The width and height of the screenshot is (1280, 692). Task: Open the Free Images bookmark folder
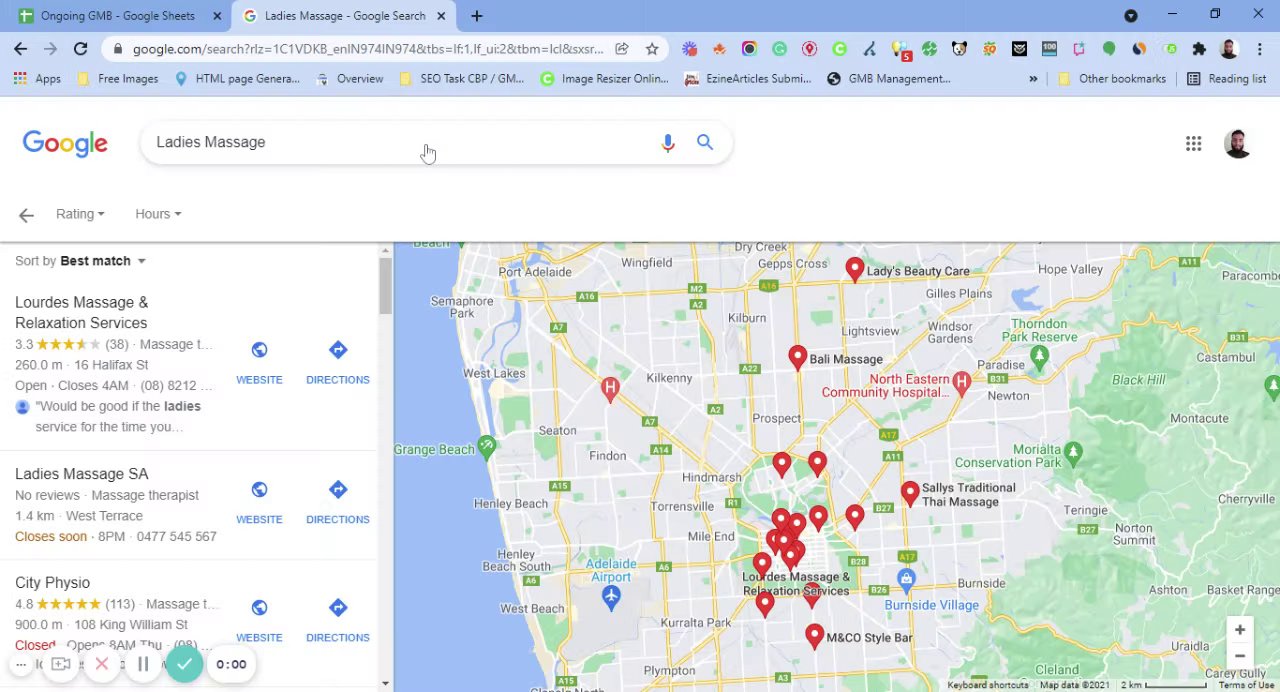click(117, 79)
